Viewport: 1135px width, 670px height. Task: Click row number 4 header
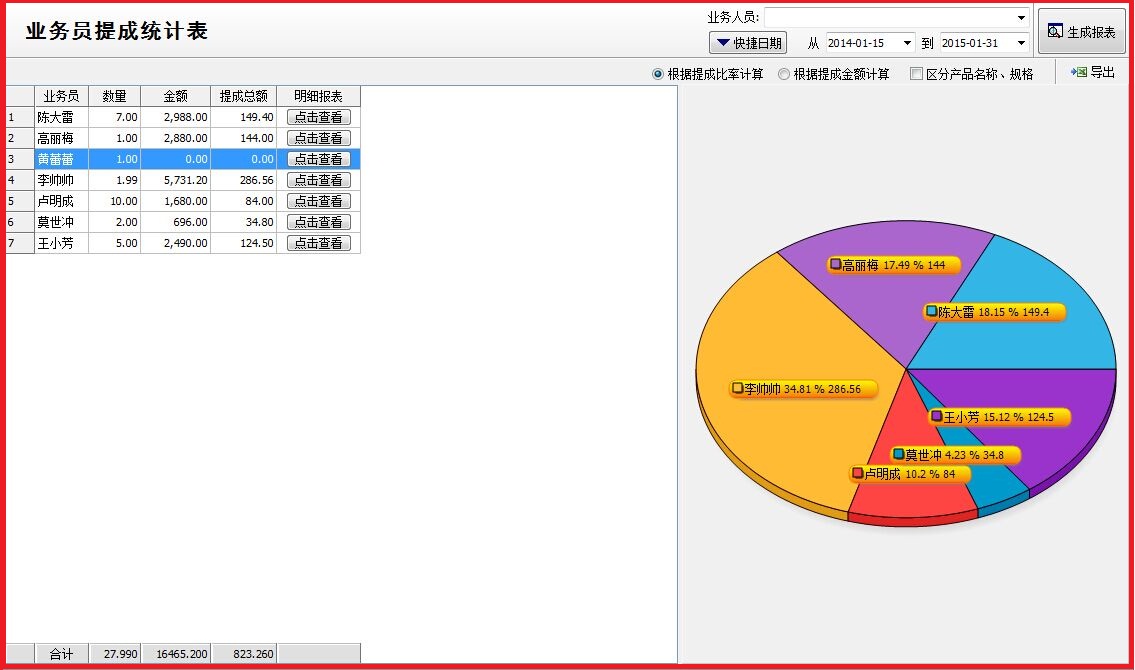click(x=20, y=180)
